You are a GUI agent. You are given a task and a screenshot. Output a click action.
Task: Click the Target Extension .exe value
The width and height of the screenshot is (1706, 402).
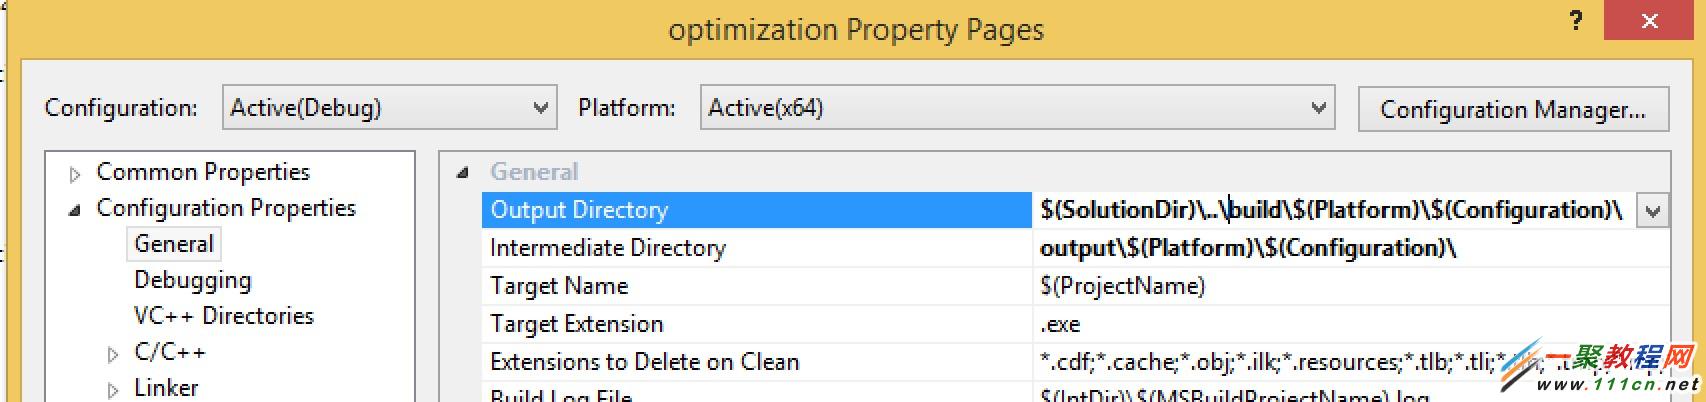pos(1060,324)
